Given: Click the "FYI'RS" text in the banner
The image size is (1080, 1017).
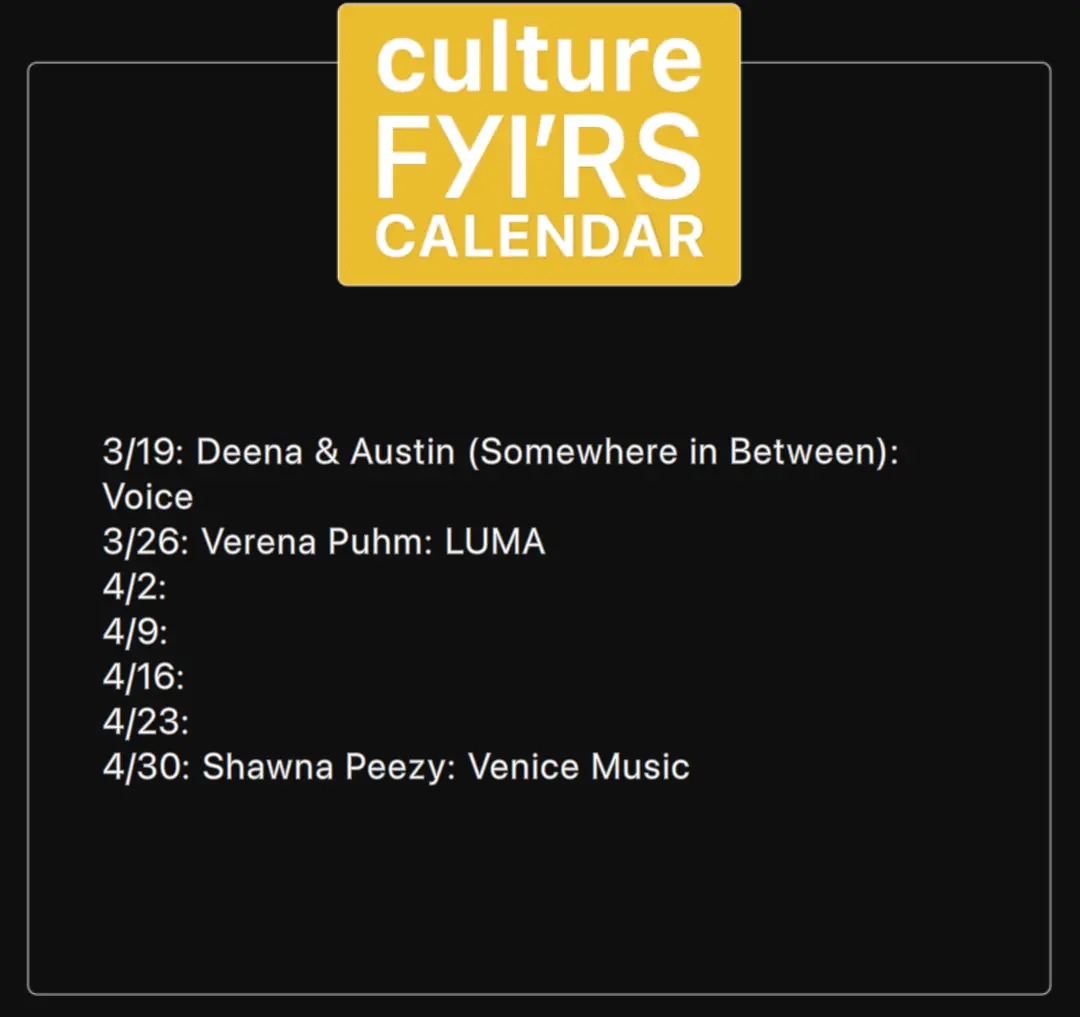Looking at the screenshot, I should (539, 155).
